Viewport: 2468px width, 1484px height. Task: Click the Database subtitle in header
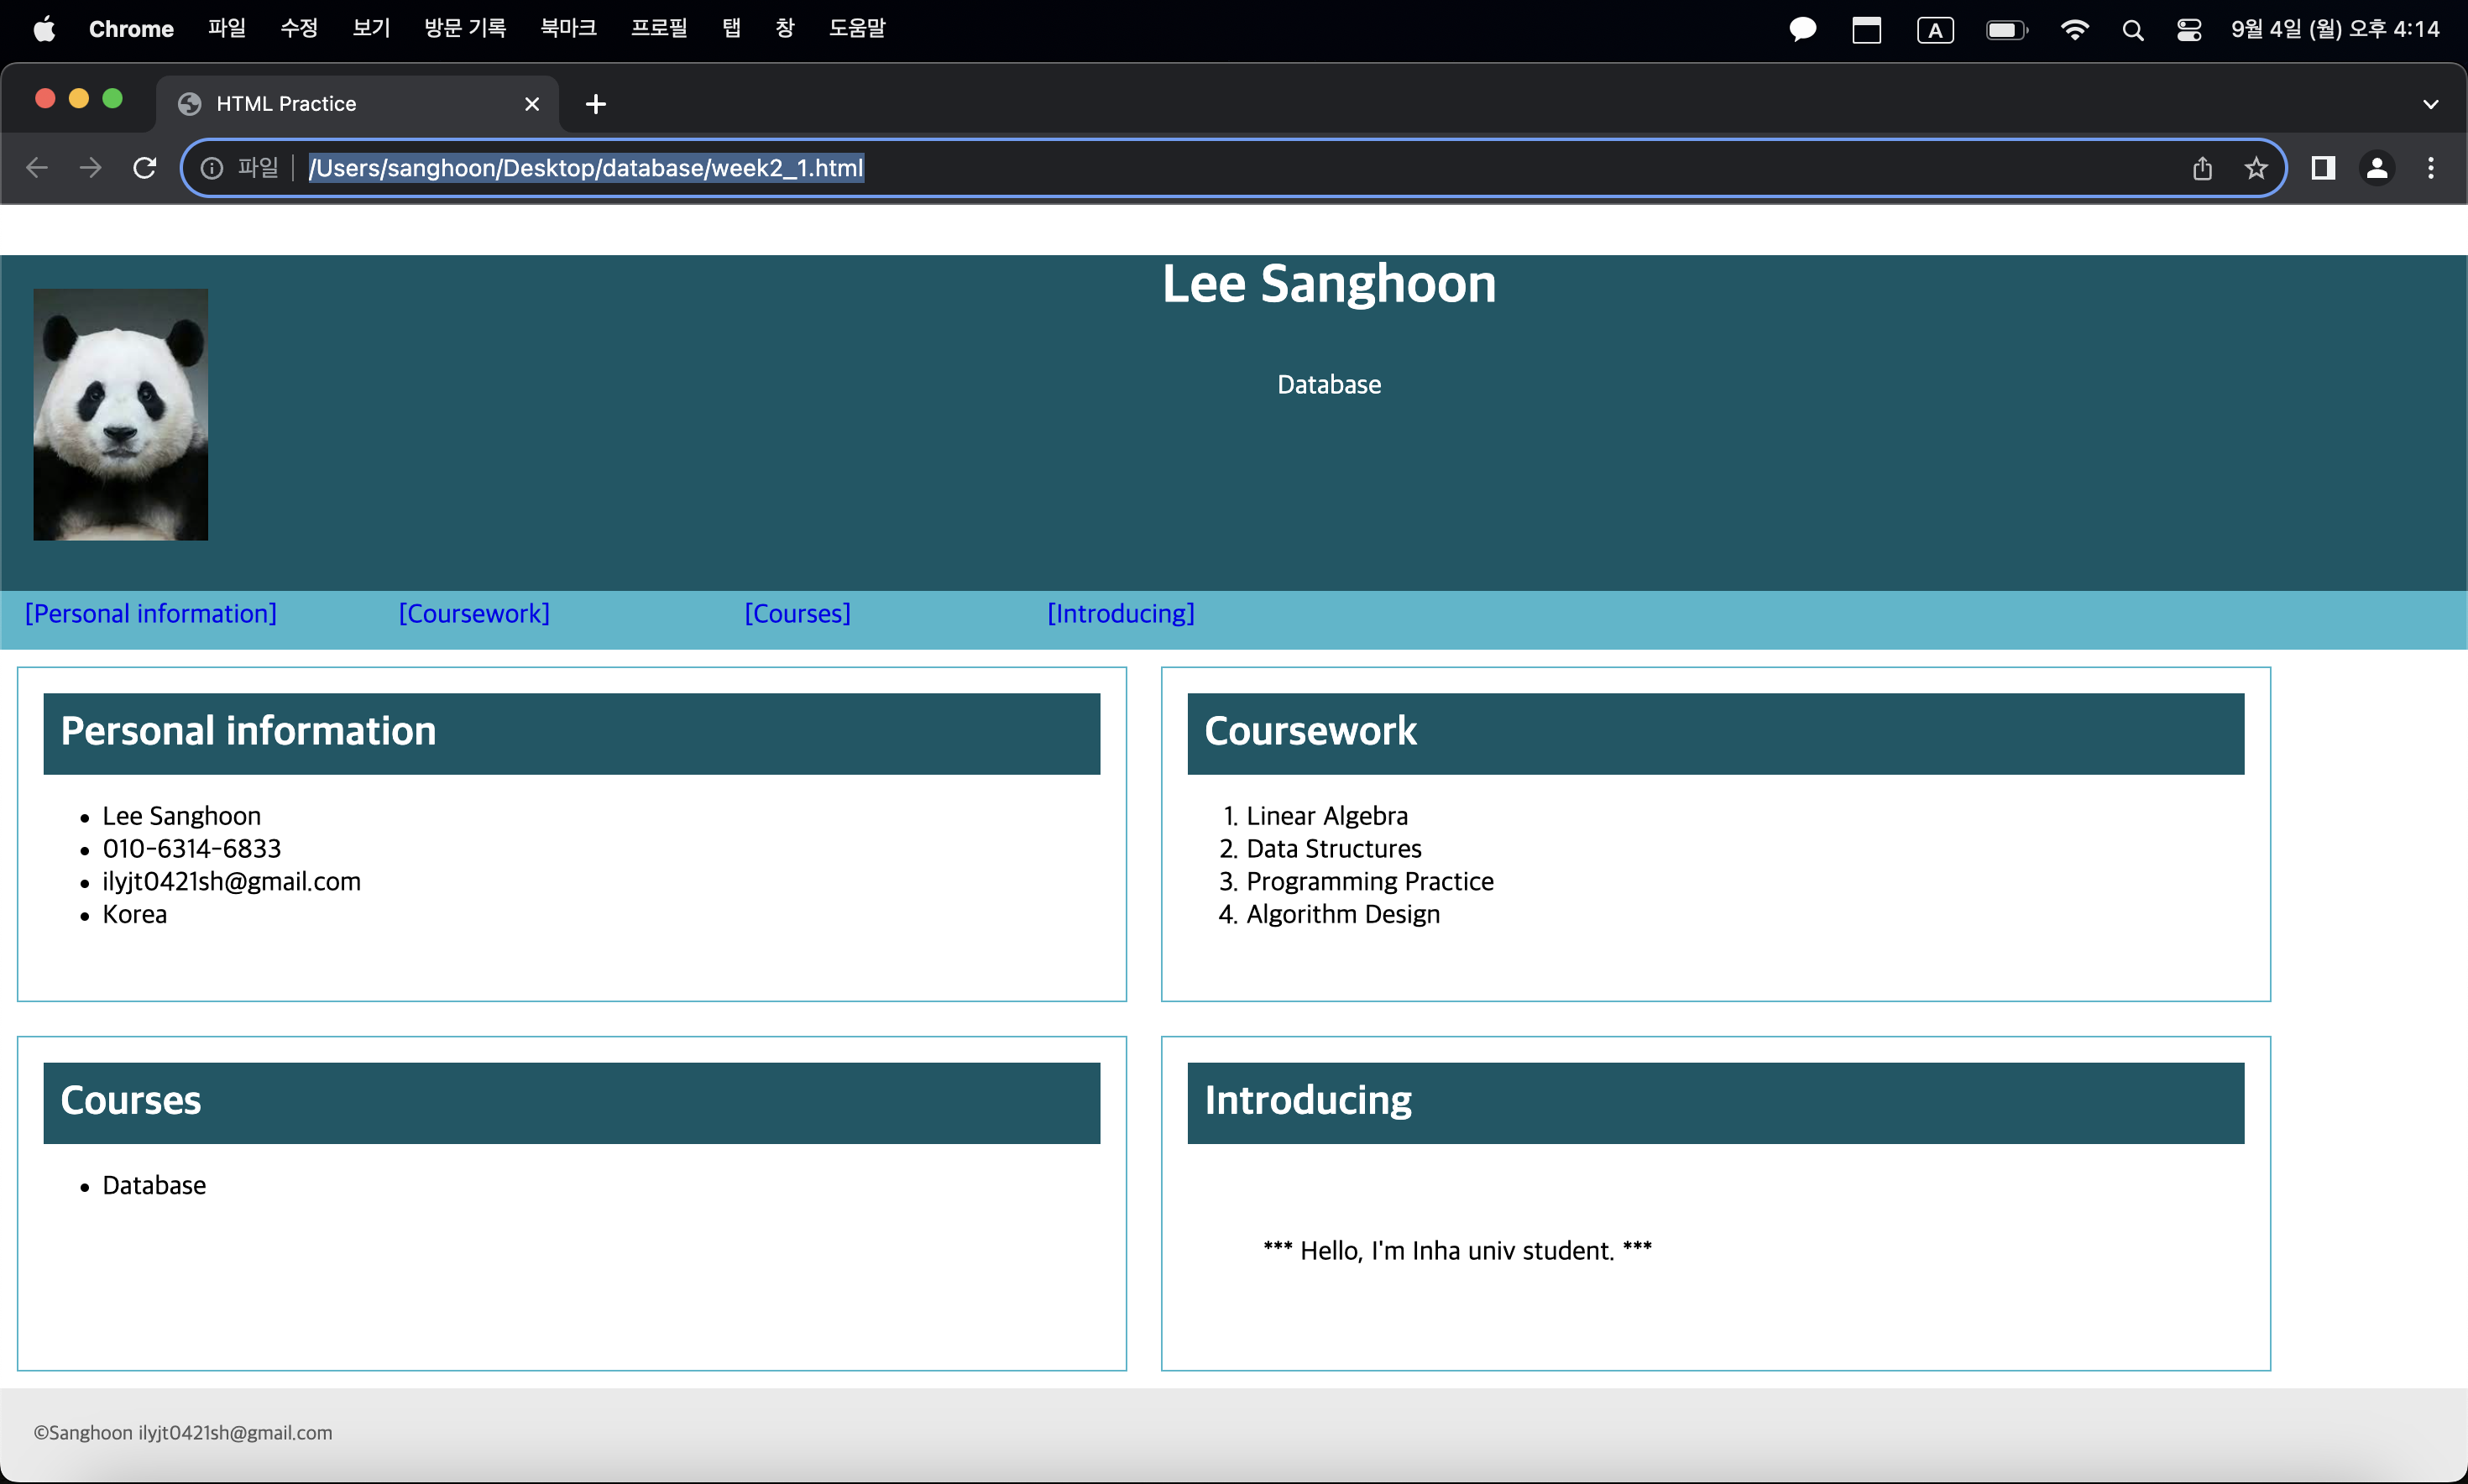1329,385
